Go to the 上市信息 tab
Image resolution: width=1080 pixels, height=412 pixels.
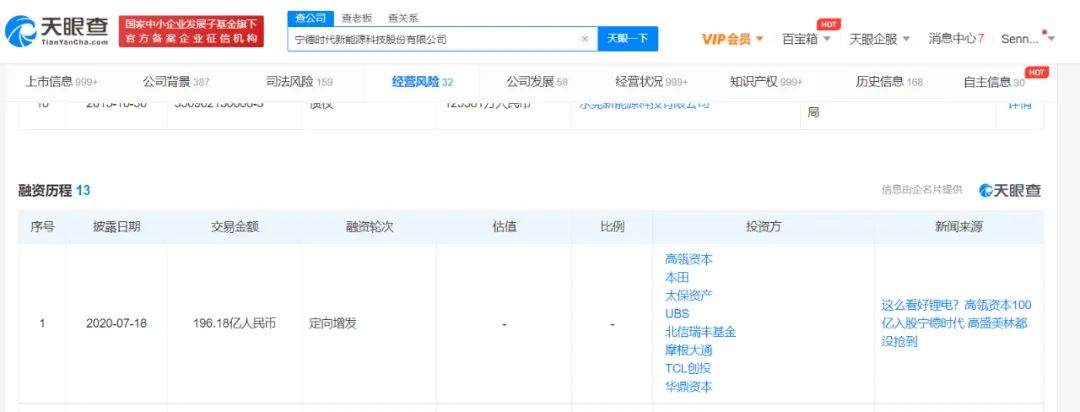(x=61, y=81)
